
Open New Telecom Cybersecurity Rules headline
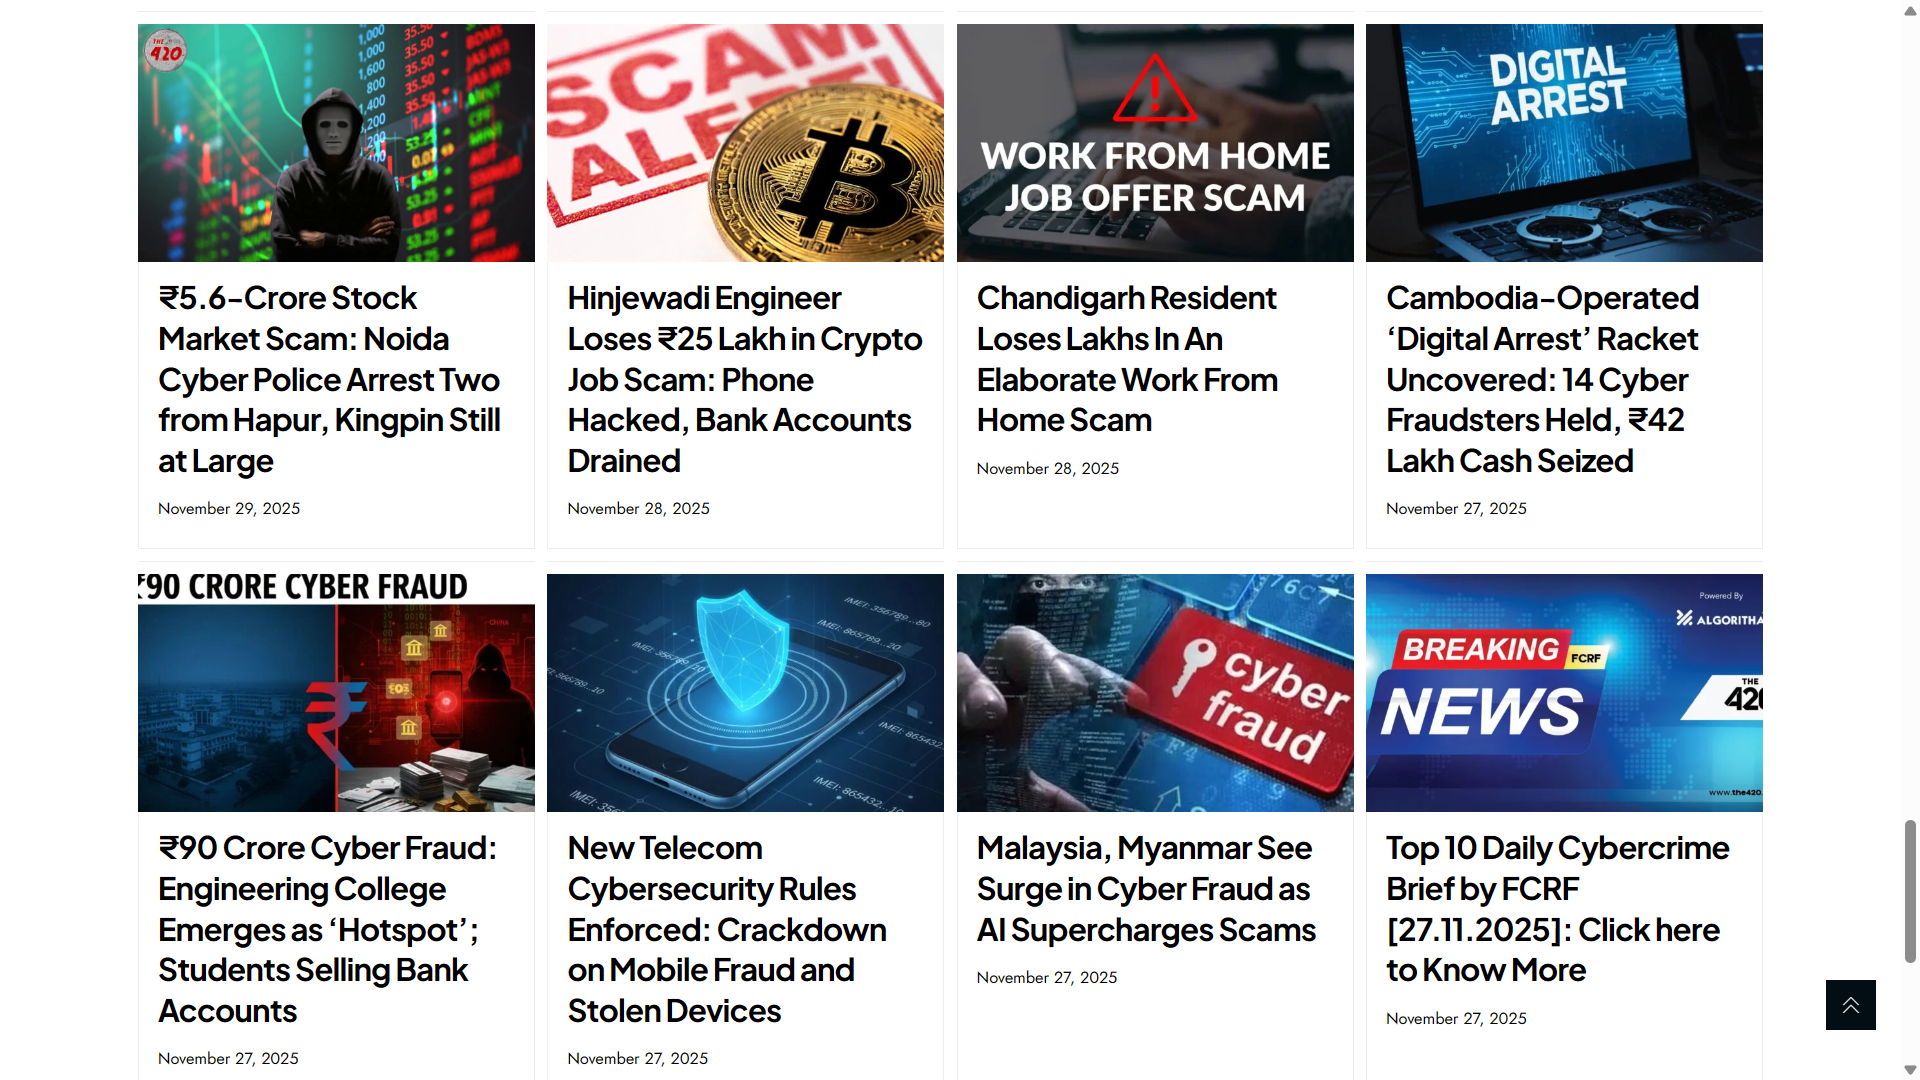point(727,929)
